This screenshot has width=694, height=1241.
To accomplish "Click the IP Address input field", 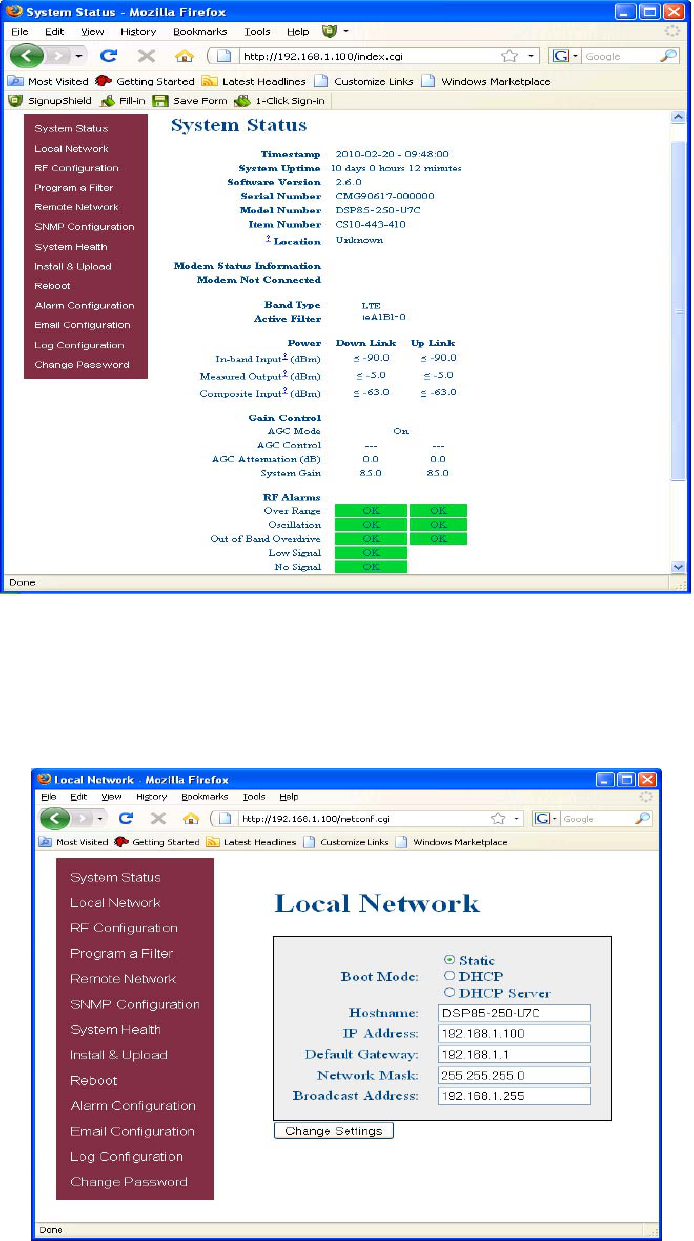I will point(514,1034).
